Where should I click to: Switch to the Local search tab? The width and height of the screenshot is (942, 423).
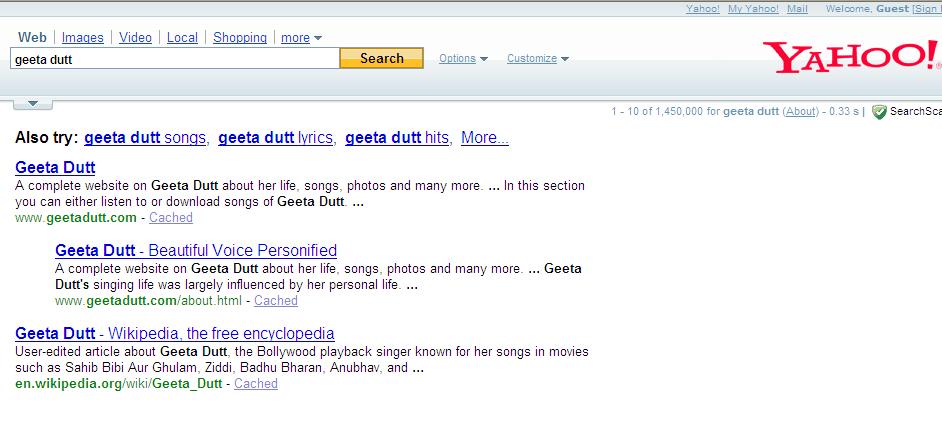[182, 37]
